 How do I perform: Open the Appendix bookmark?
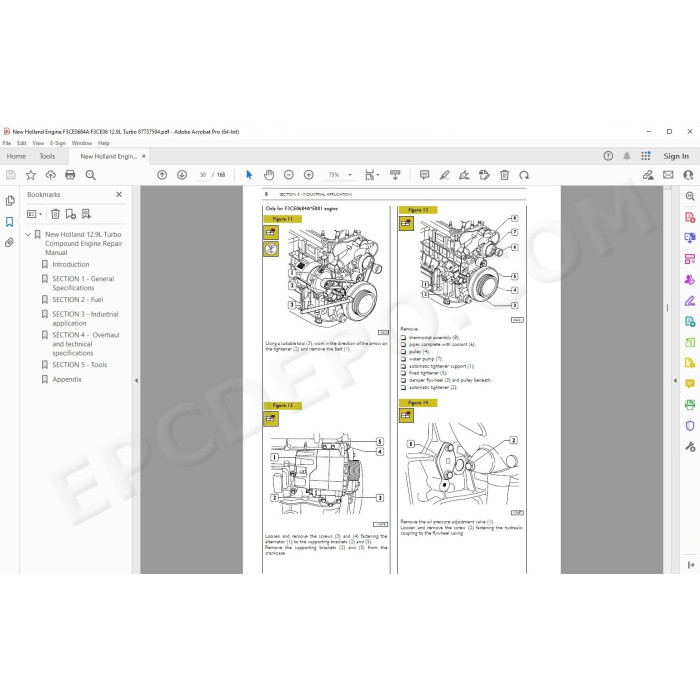point(67,379)
